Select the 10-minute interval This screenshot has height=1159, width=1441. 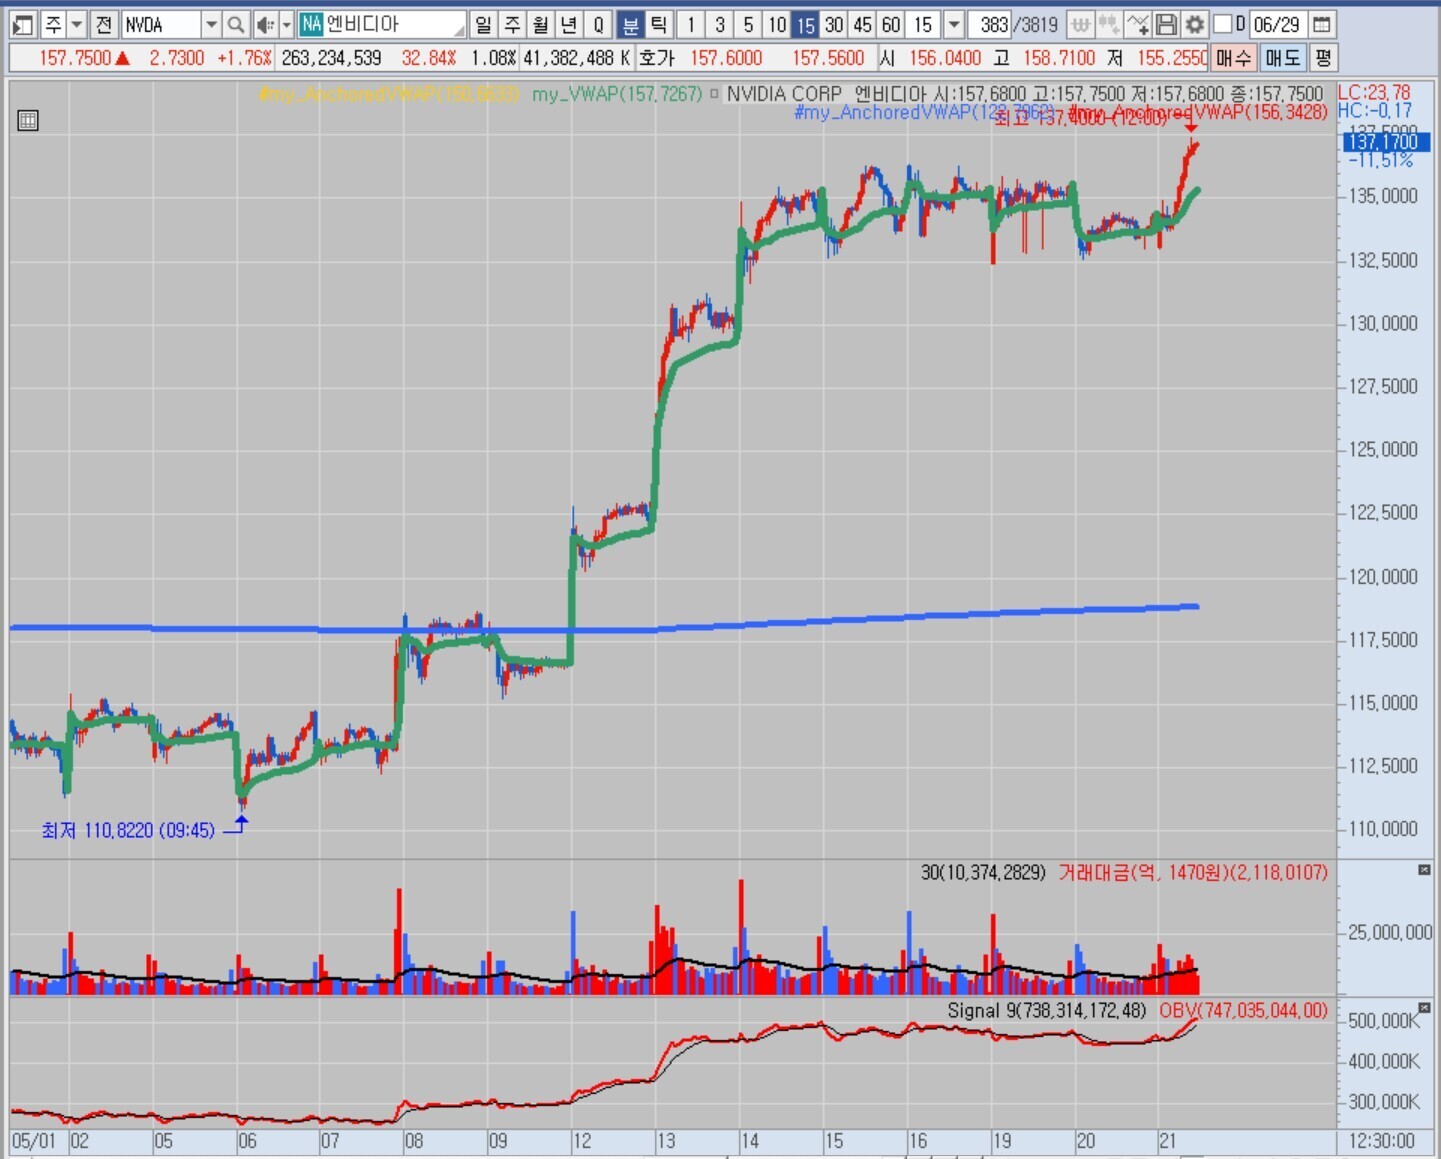point(777,24)
